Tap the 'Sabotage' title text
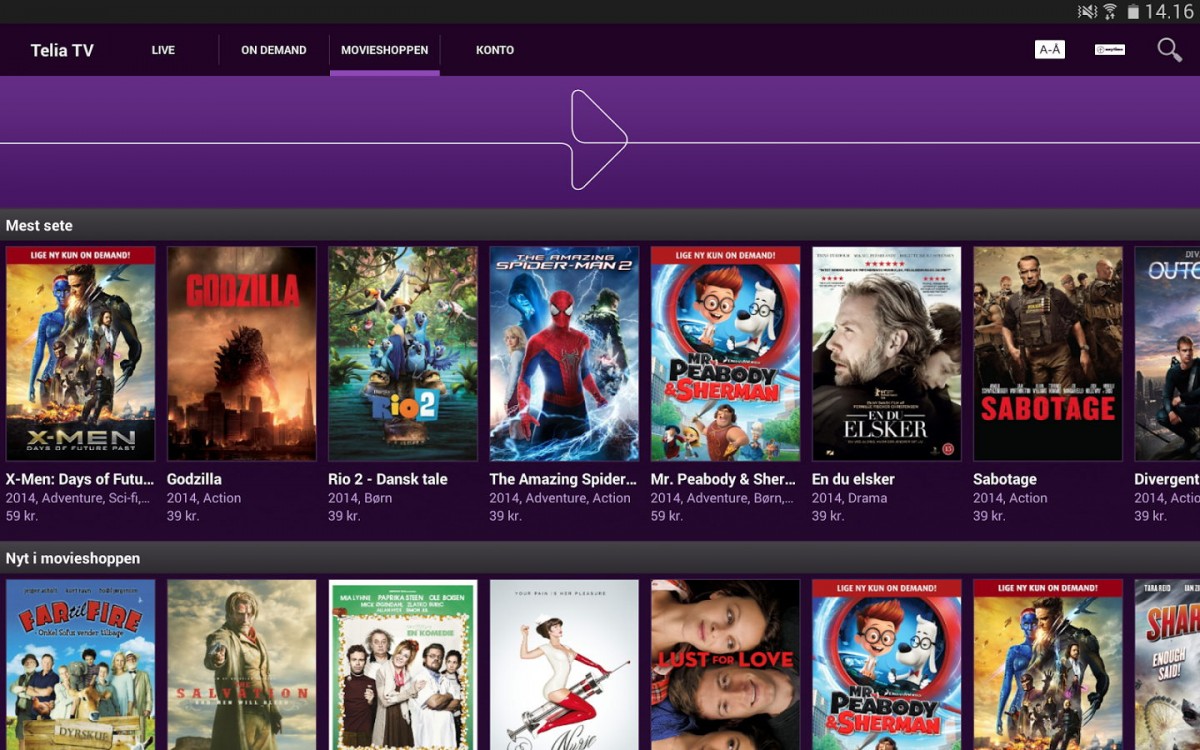 pyautogui.click(x=1005, y=479)
